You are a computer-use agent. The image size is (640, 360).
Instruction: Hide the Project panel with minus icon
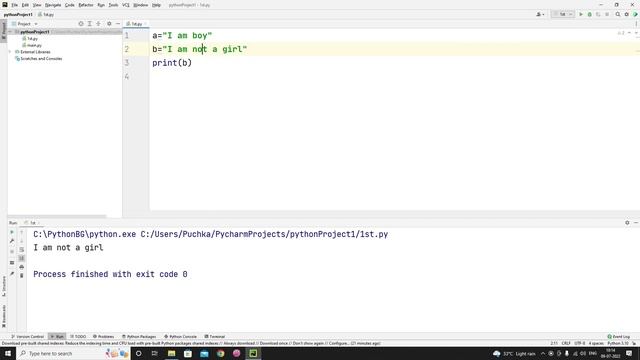[x=118, y=24]
